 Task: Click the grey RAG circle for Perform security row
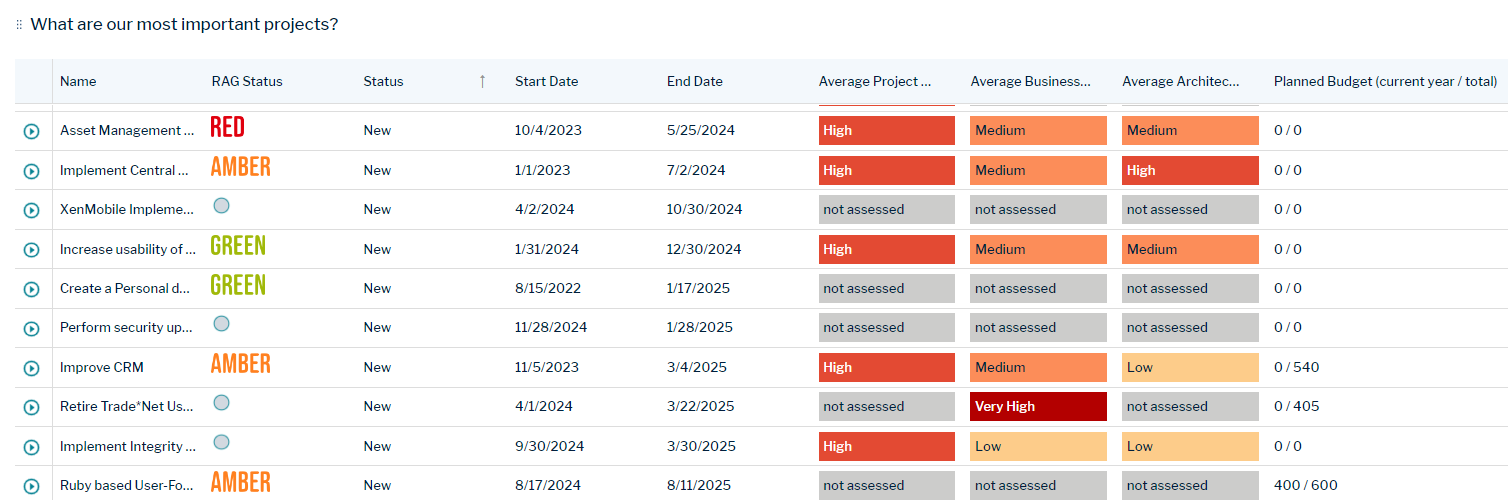(222, 324)
